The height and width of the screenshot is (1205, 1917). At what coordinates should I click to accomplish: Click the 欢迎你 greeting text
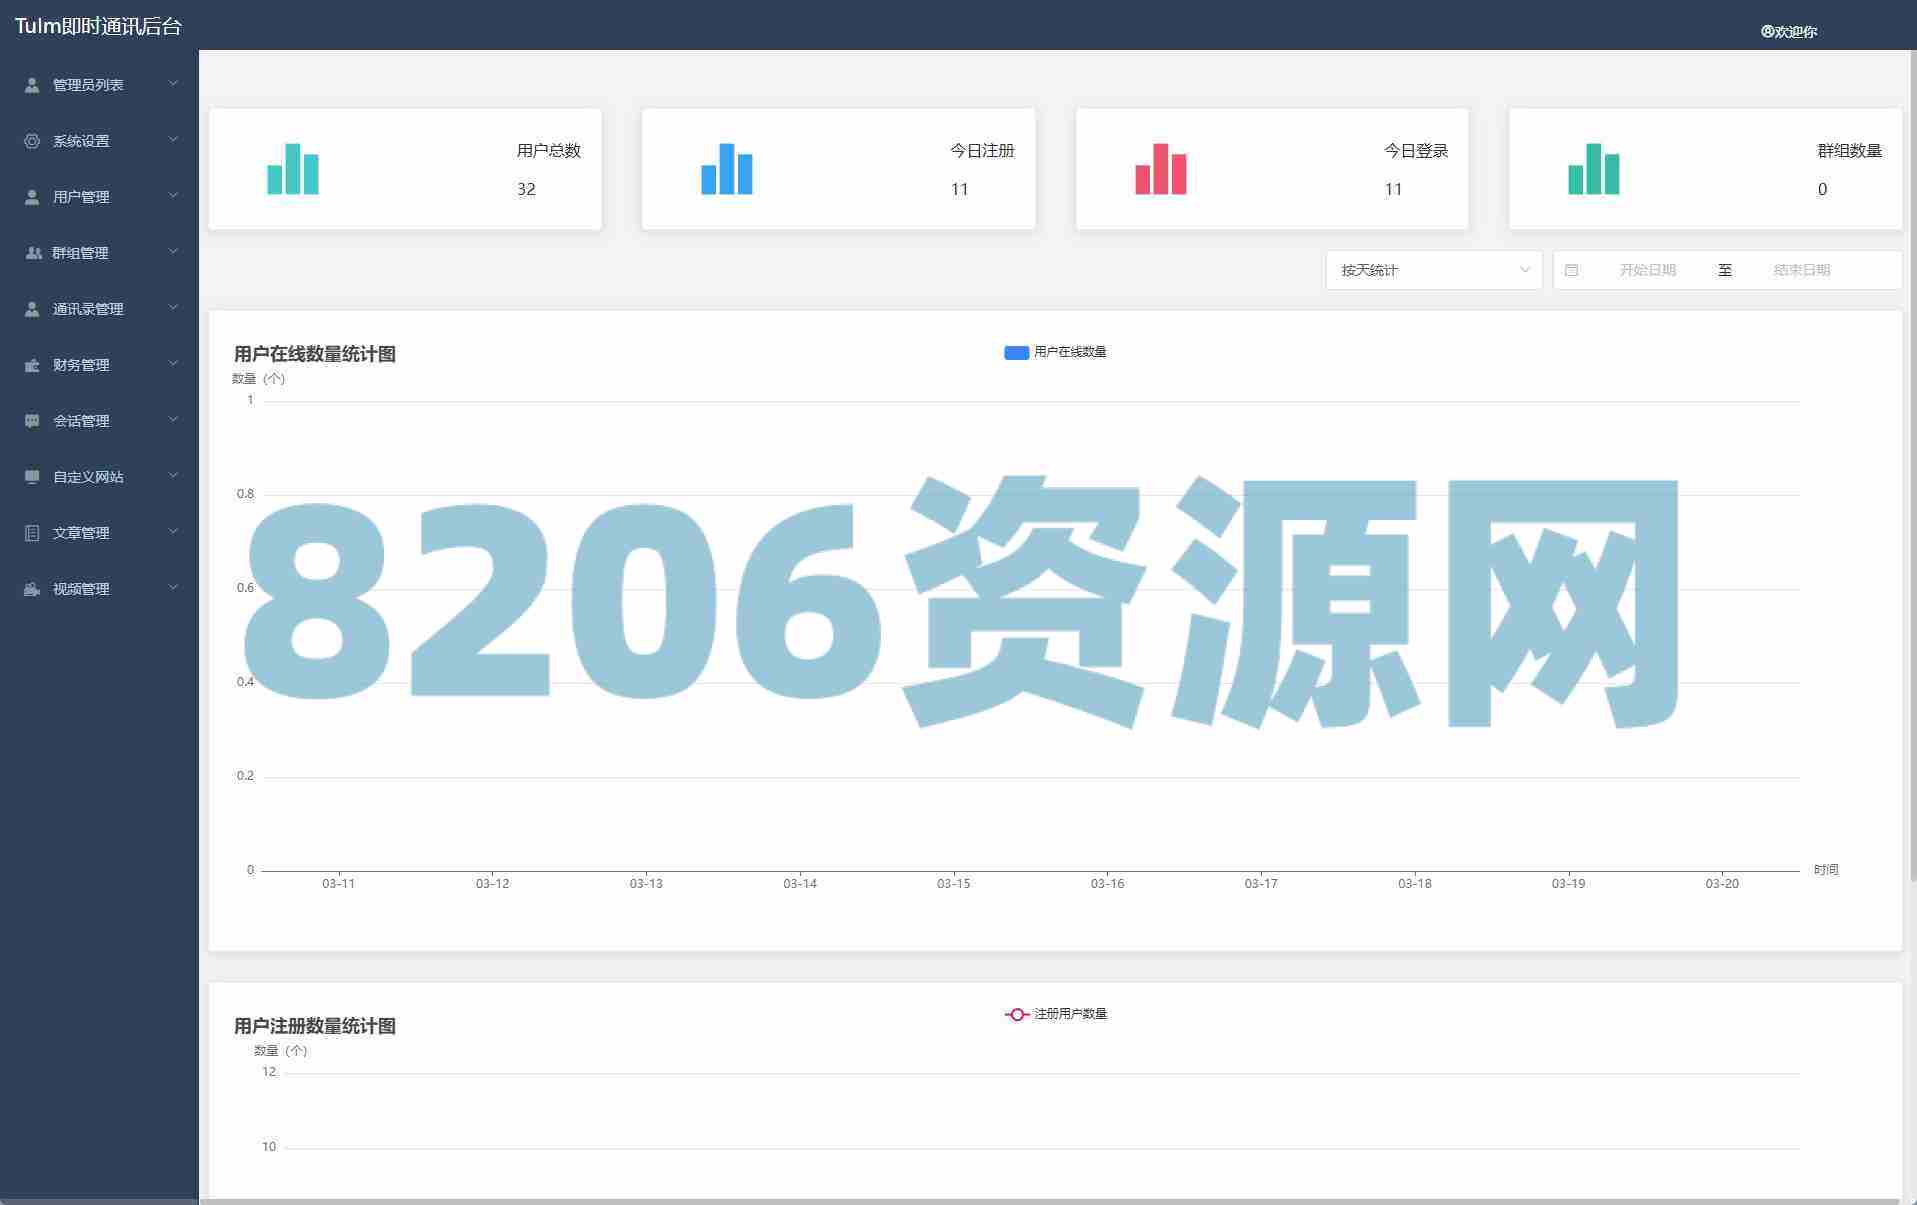point(1796,32)
